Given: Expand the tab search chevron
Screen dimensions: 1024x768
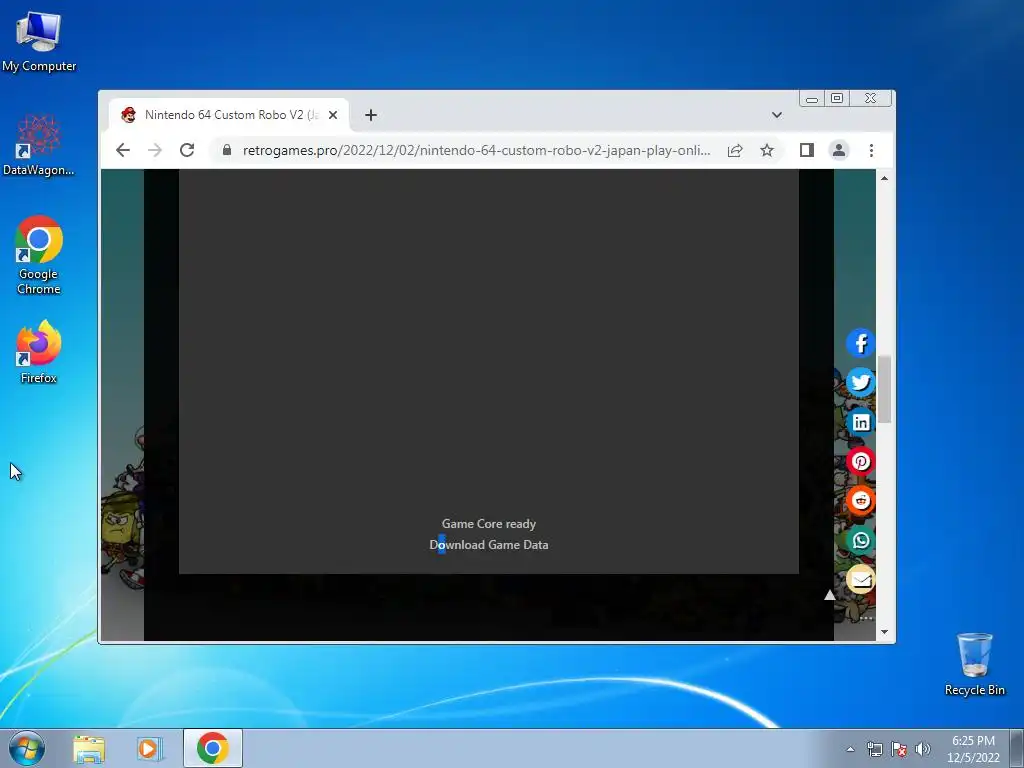Looking at the screenshot, I should [x=776, y=115].
